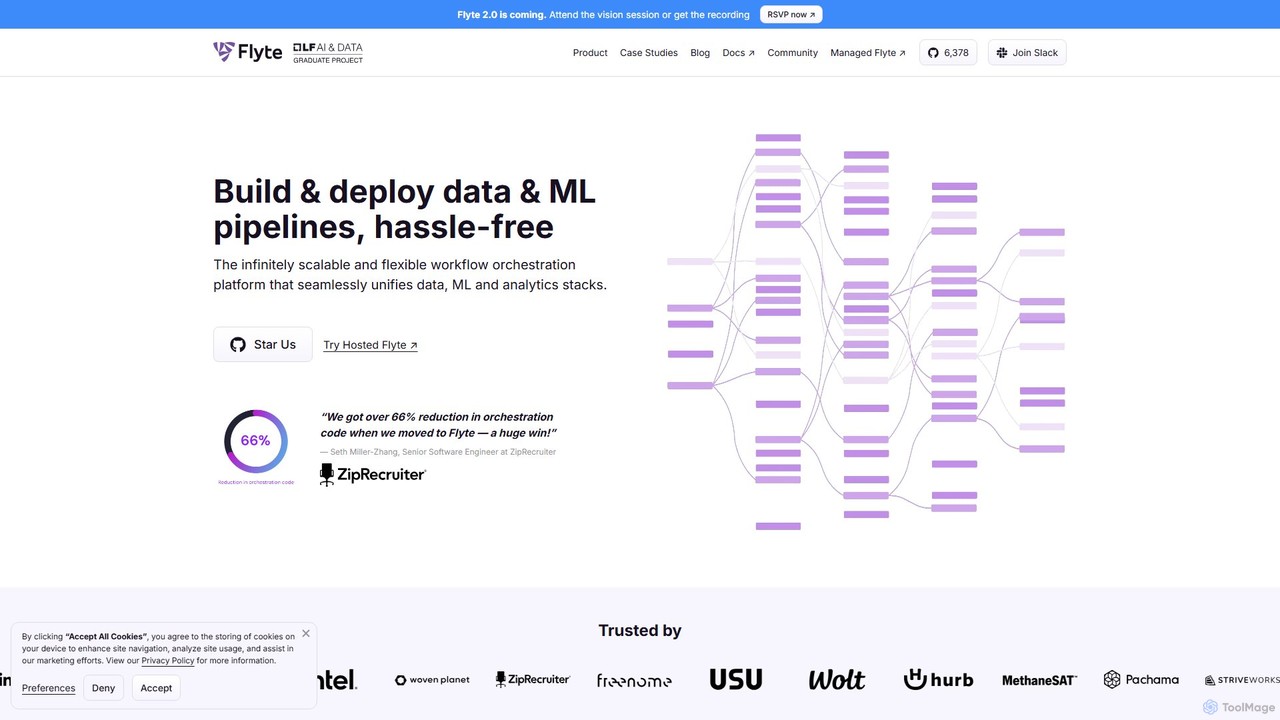1280x720 pixels.
Task: Click the ZipRecruiter logo in the Trusted by row
Action: tap(533, 679)
